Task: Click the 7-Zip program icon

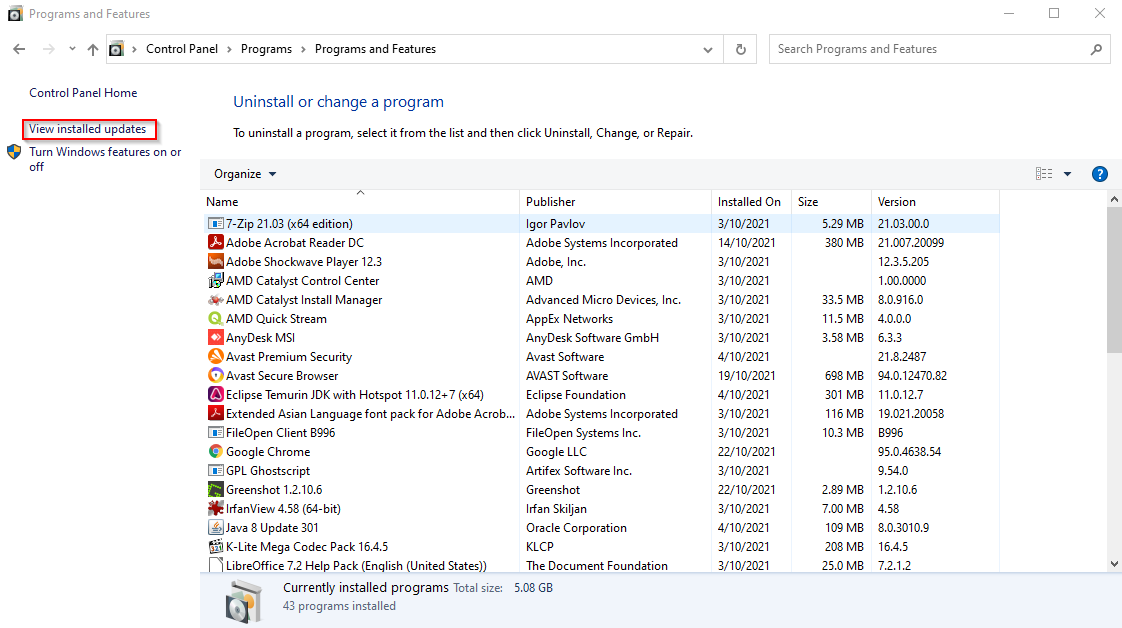Action: click(x=215, y=224)
